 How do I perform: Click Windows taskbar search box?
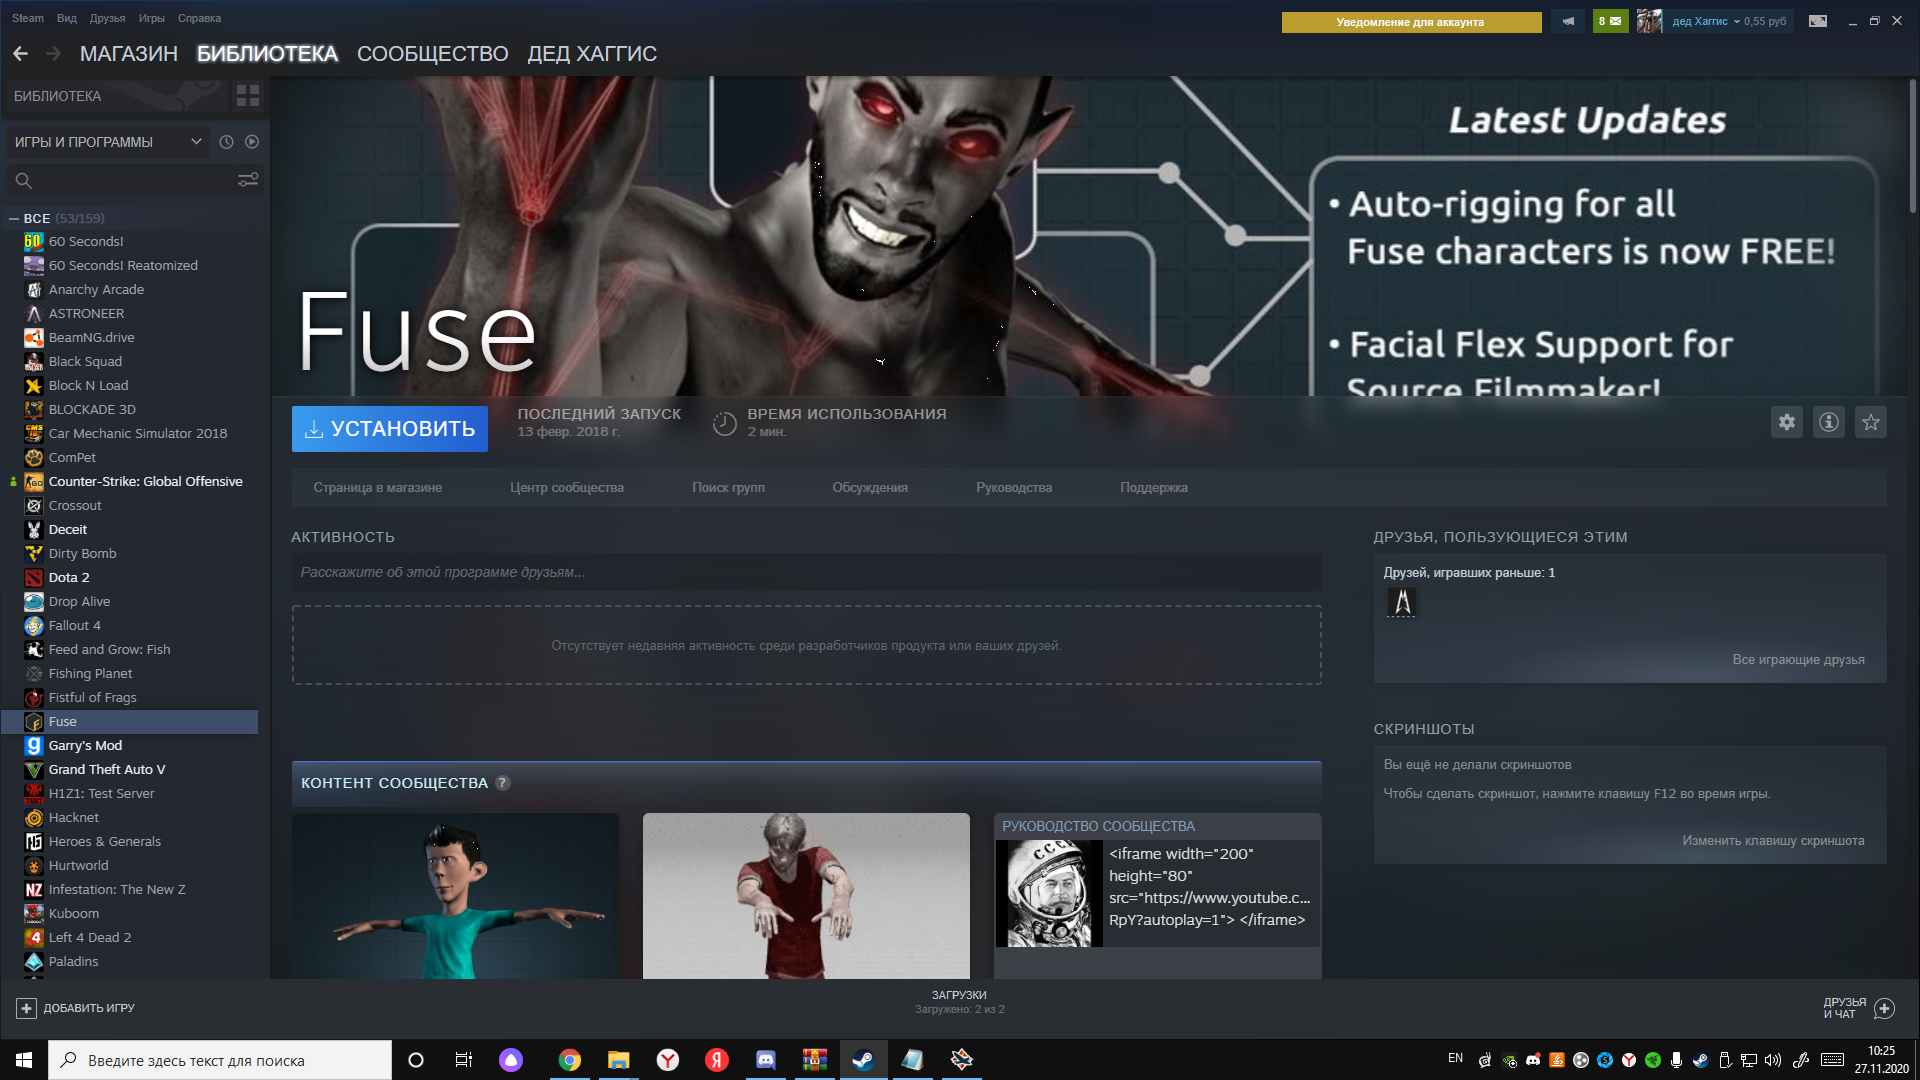tap(220, 1060)
